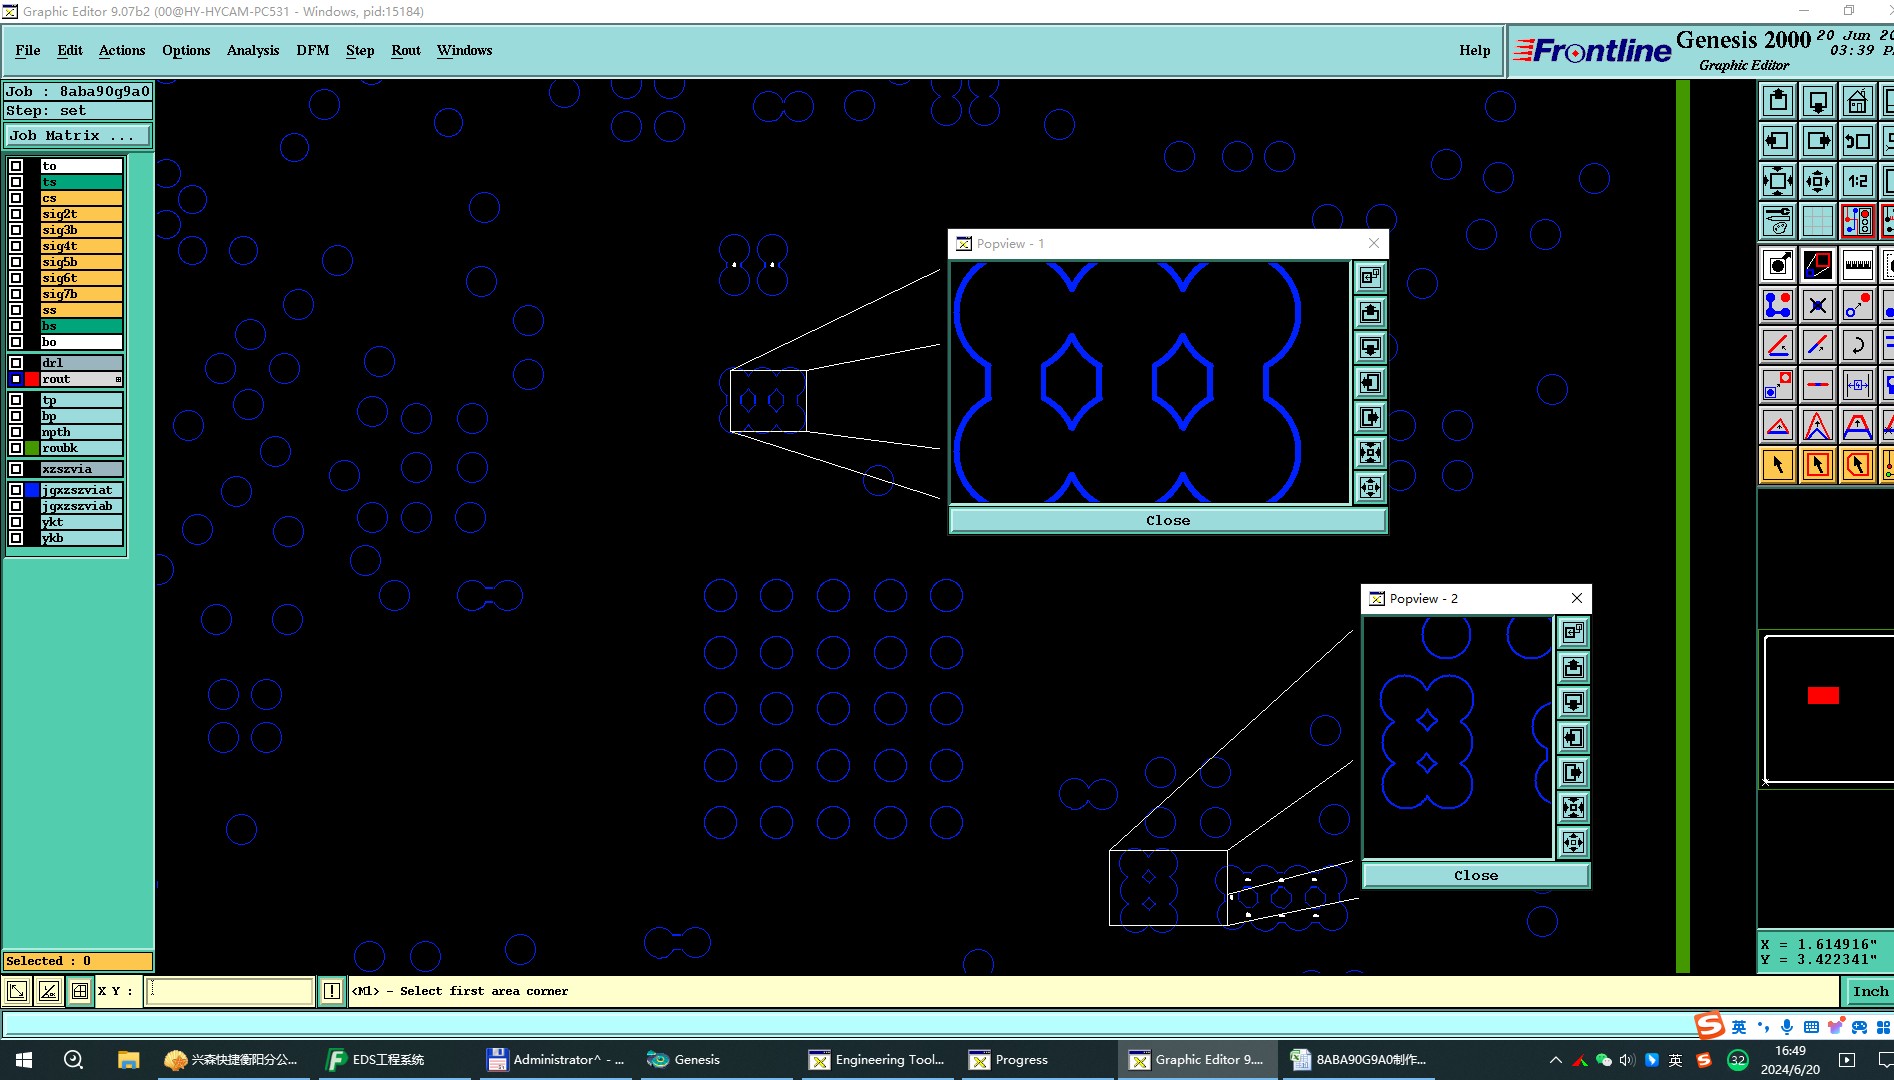Screen dimensions: 1894x1080
Task: Select the ruler measure tool
Action: coord(1858,265)
